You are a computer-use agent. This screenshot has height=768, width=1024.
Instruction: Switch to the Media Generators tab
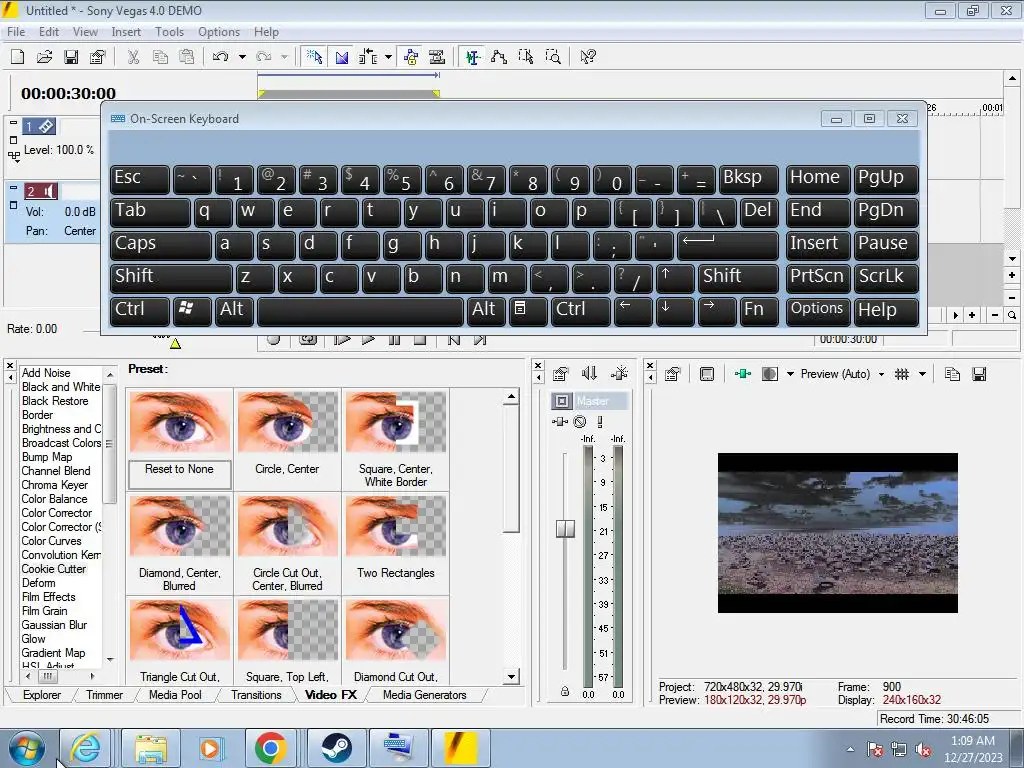[424, 695]
